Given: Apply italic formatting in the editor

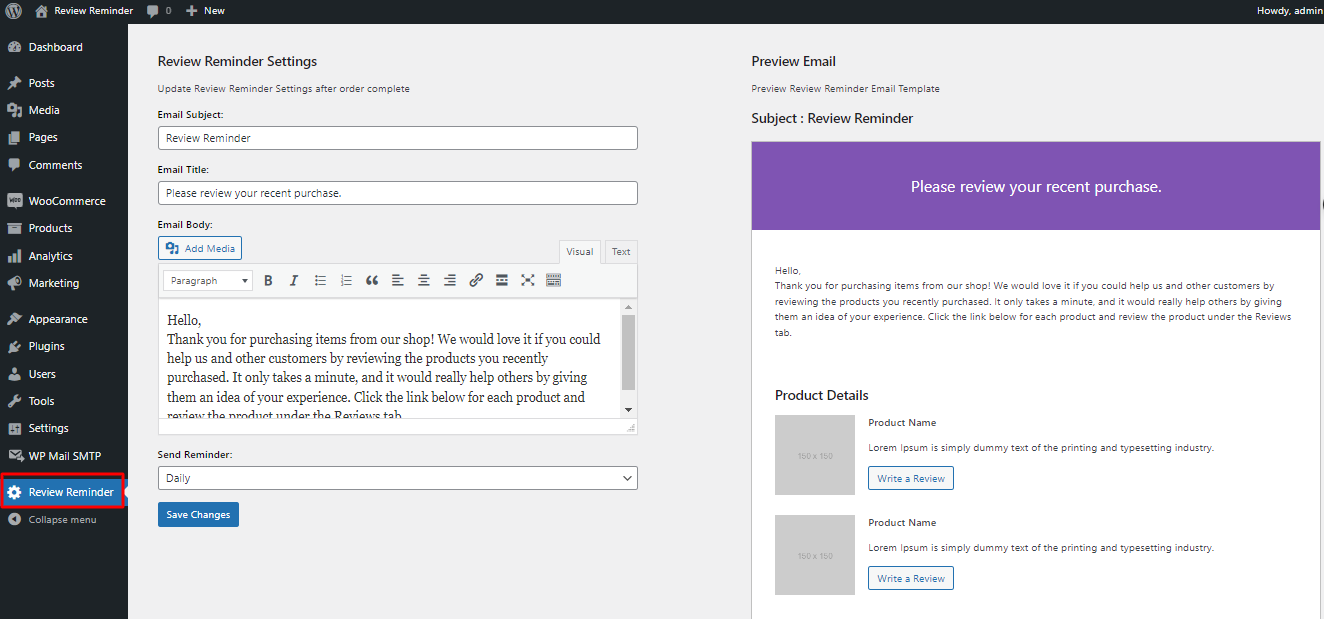Looking at the screenshot, I should point(294,281).
